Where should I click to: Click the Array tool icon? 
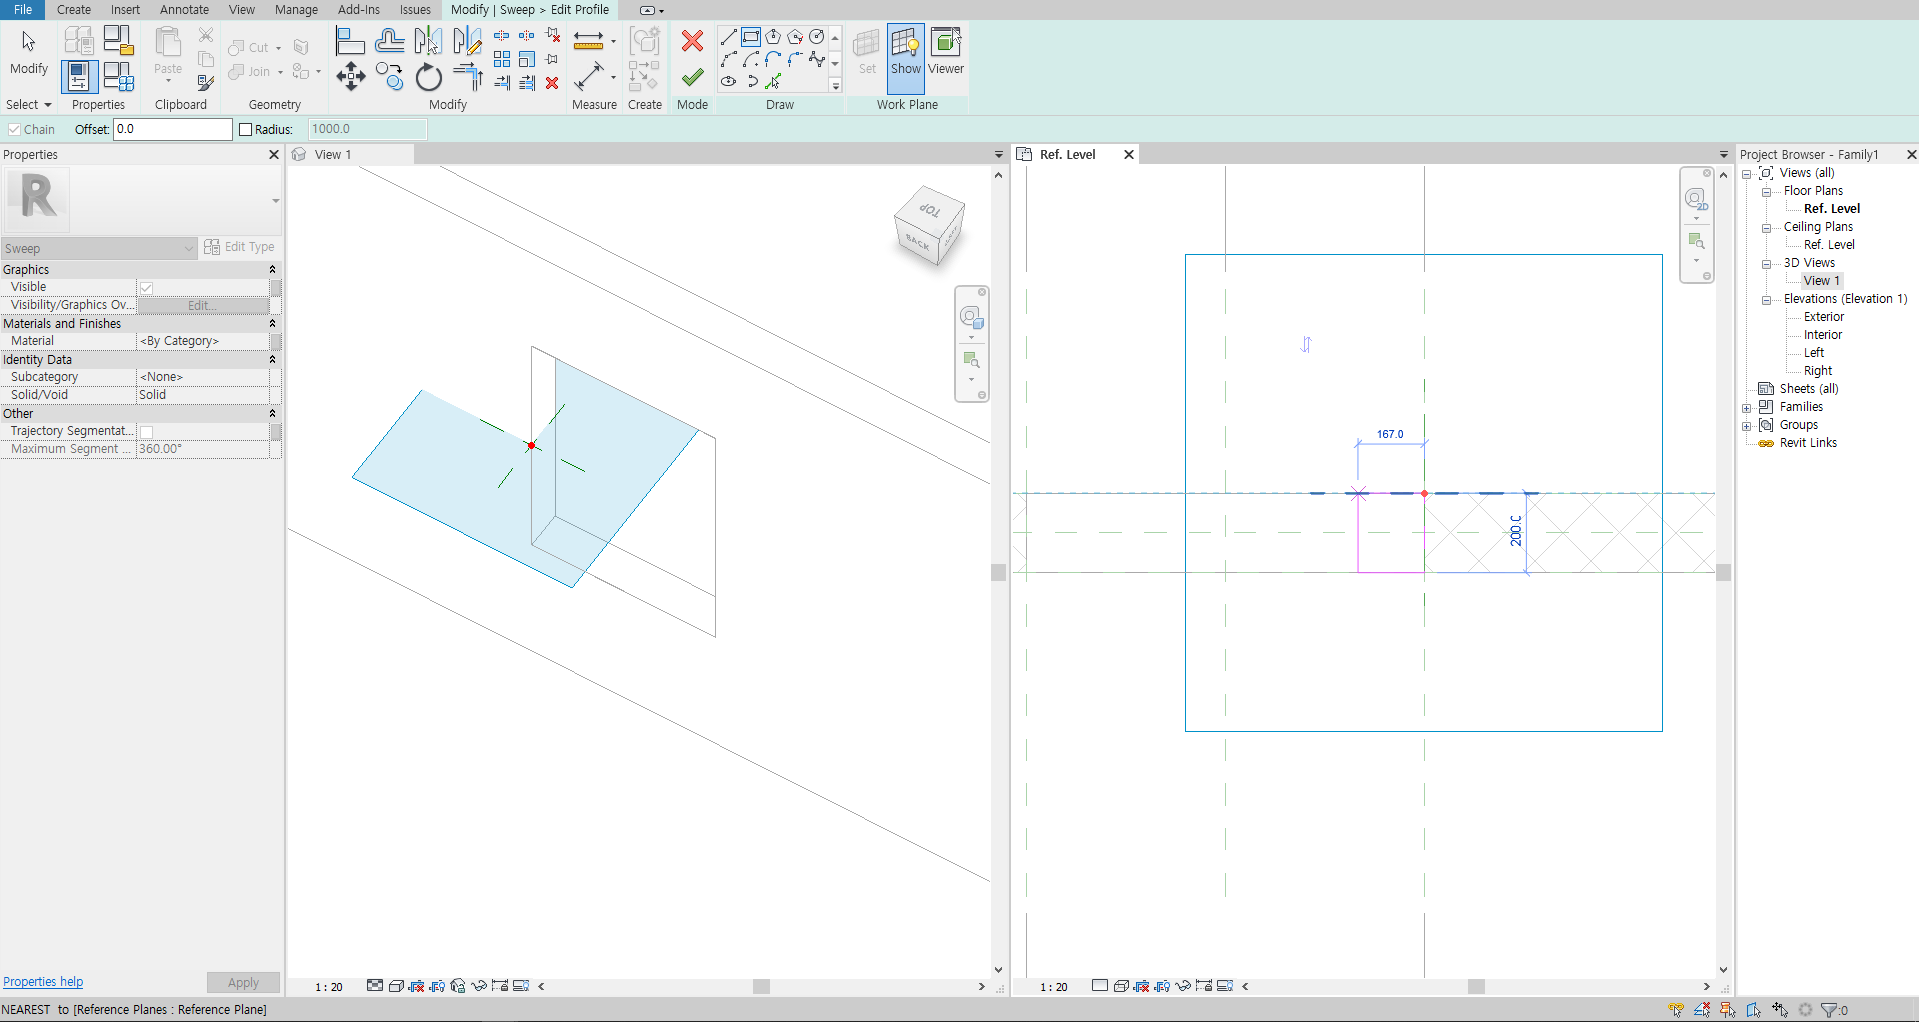click(x=502, y=60)
